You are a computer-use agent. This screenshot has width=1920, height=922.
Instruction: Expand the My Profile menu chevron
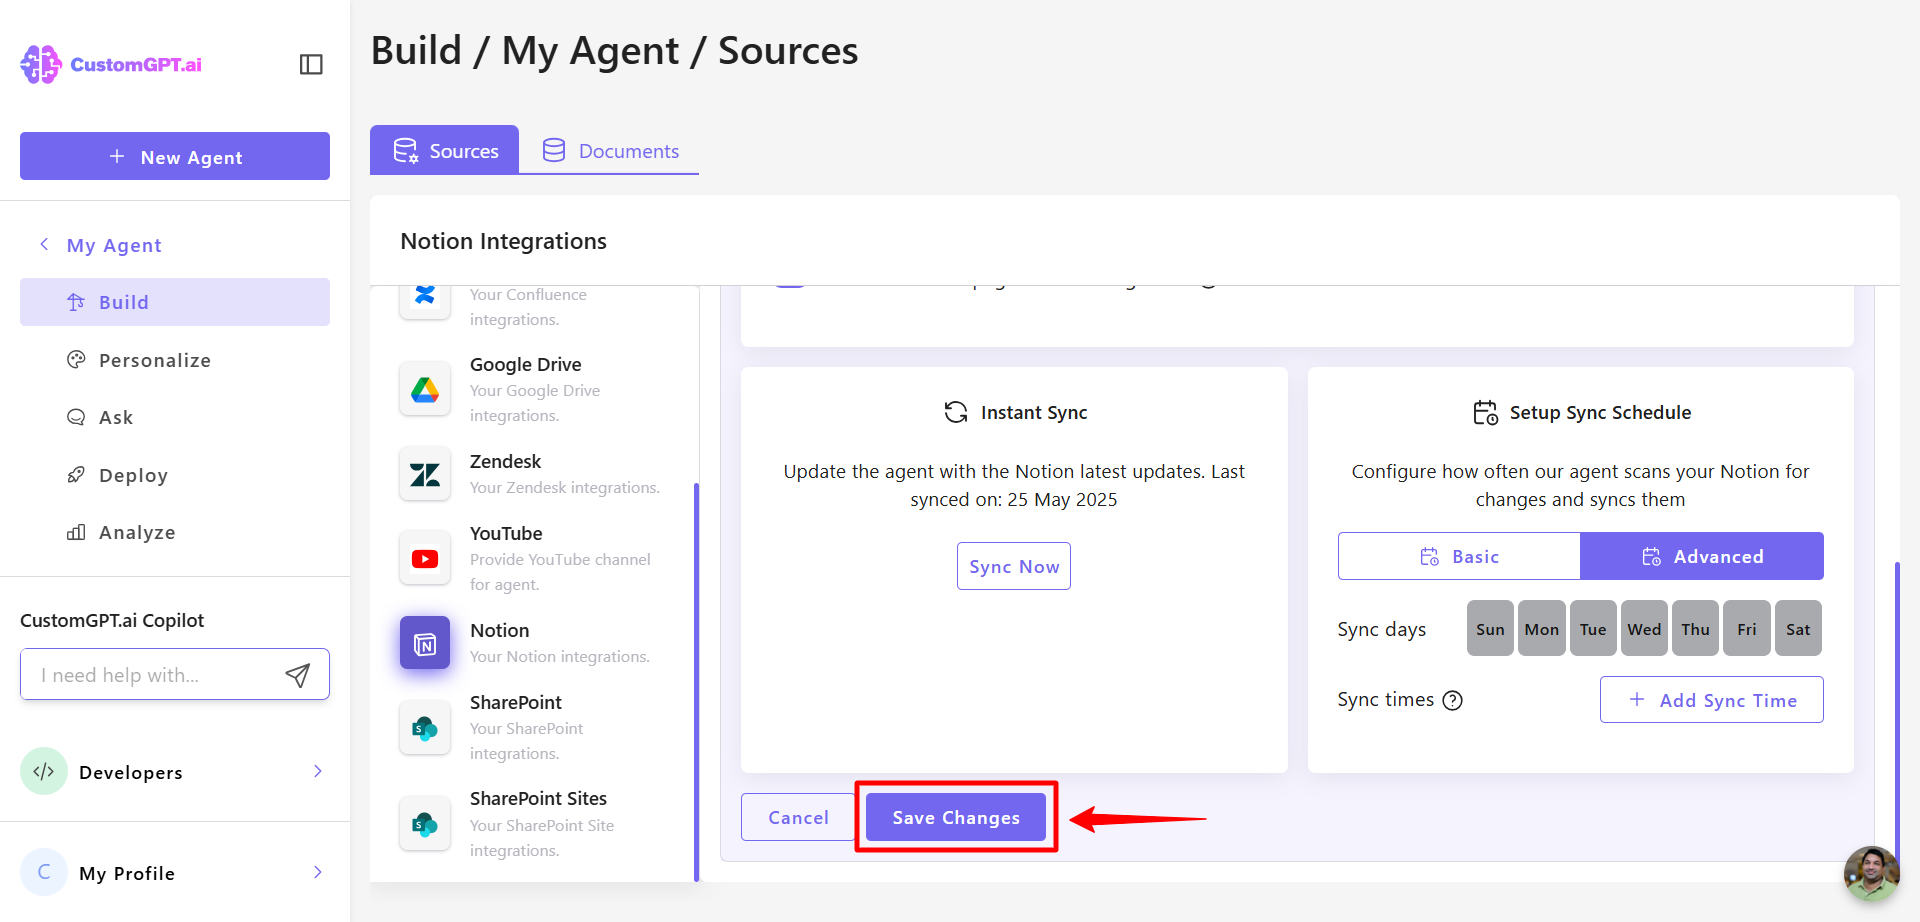[317, 872]
